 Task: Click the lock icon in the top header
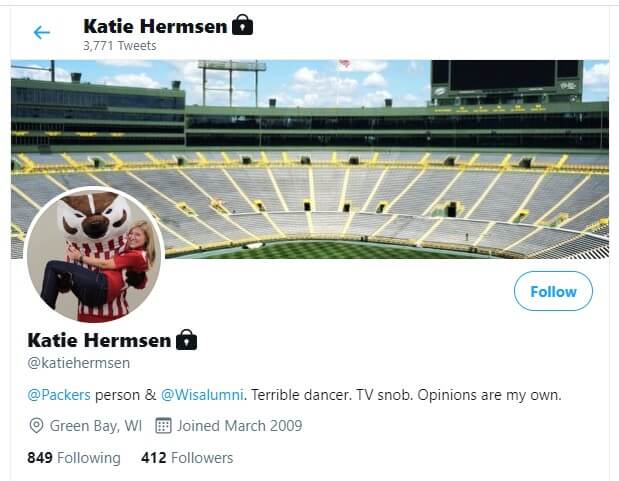242,25
